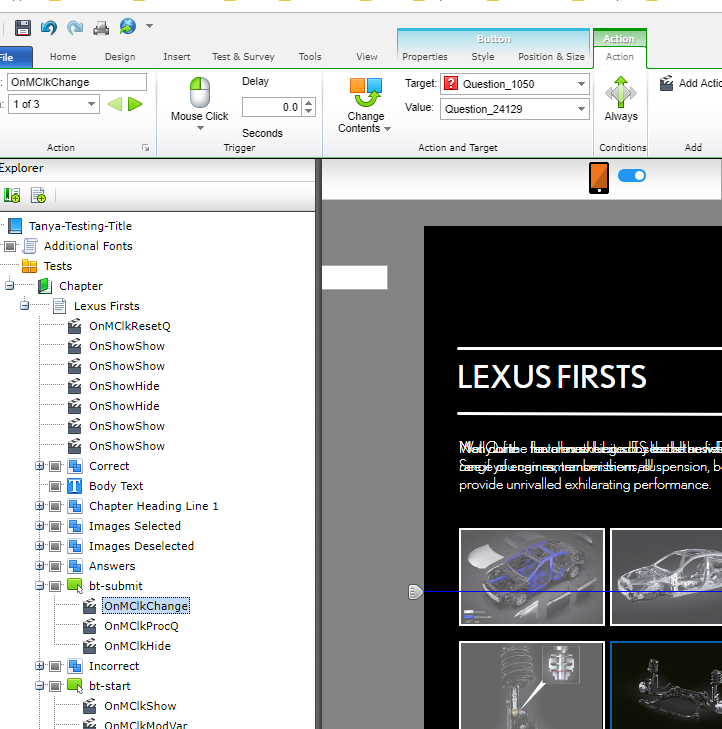Go to next action green arrow
The width and height of the screenshot is (722, 729).
click(x=135, y=104)
